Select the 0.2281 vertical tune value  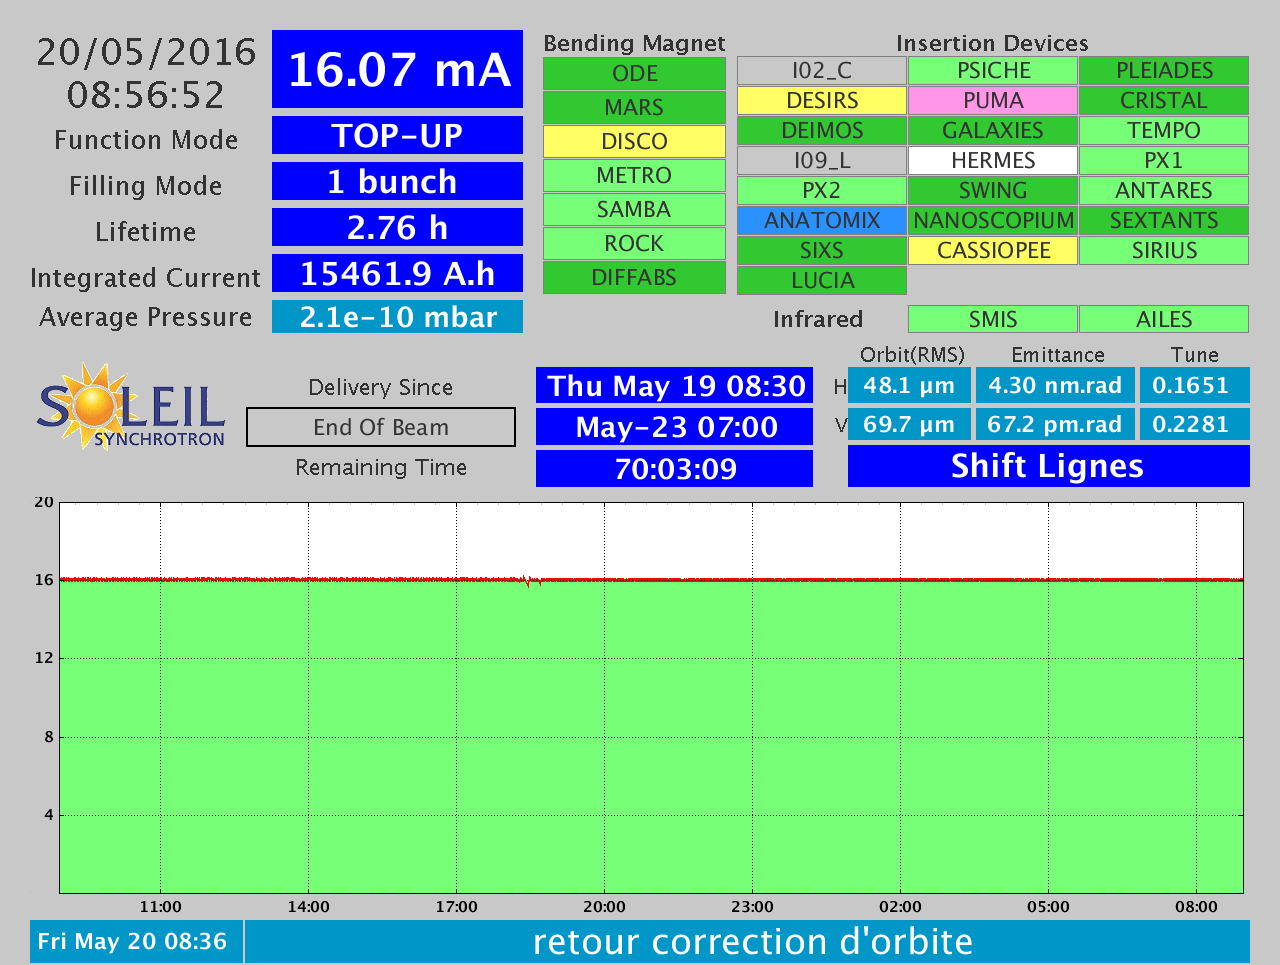click(1194, 424)
